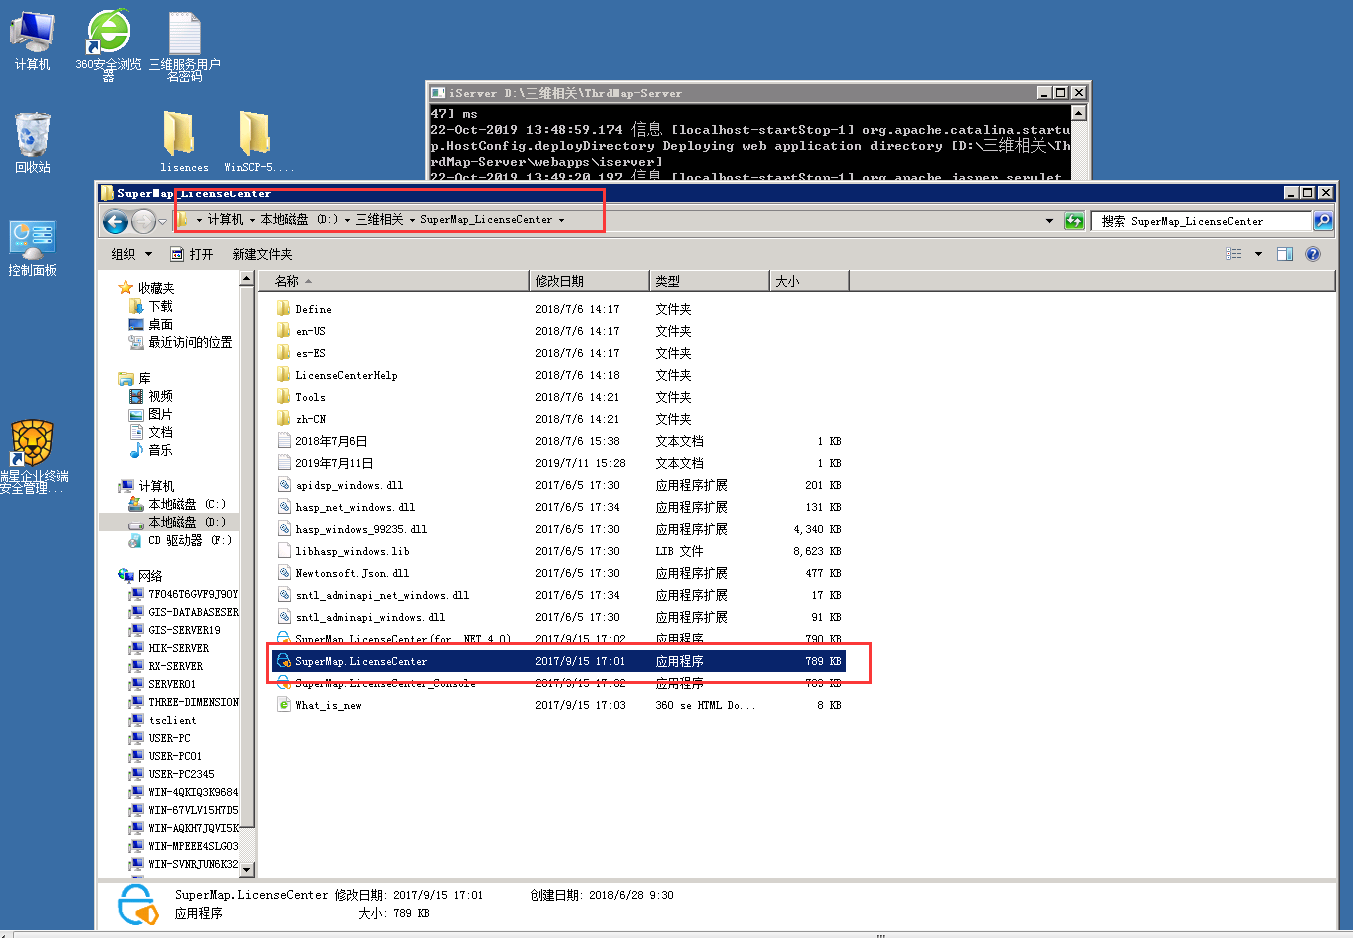This screenshot has height=938, width=1353.
Task: Go forward with the Explorer forward arrow
Action: pyautogui.click(x=144, y=221)
